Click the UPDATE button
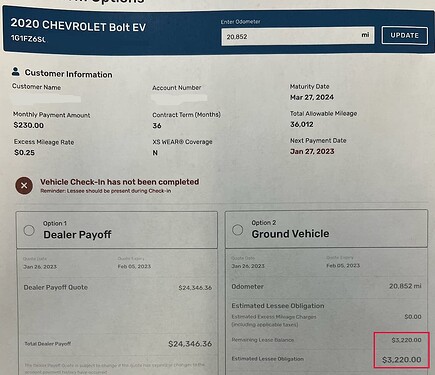The image size is (435, 375). [x=404, y=35]
